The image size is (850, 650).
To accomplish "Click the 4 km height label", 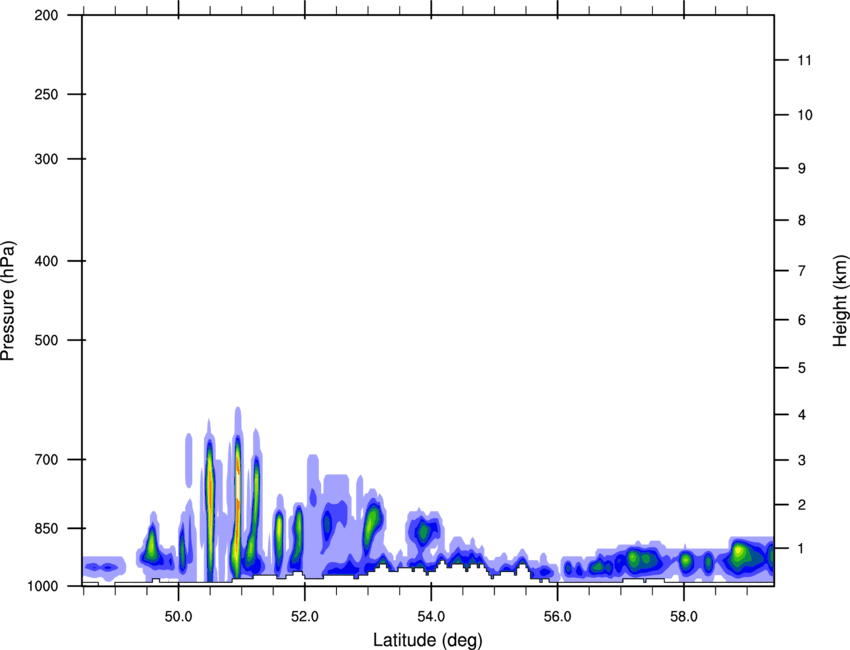I will click(x=802, y=415).
